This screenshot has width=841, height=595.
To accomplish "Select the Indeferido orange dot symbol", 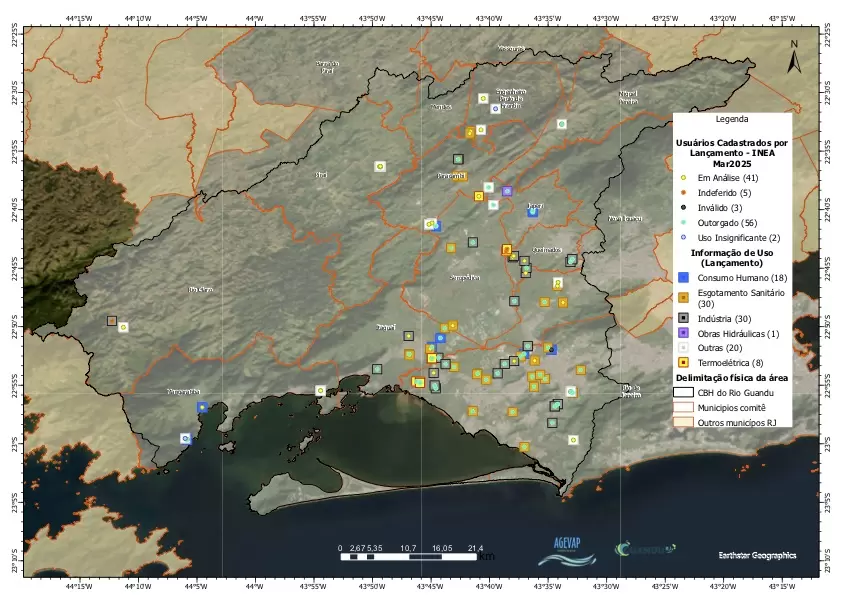I will (683, 192).
